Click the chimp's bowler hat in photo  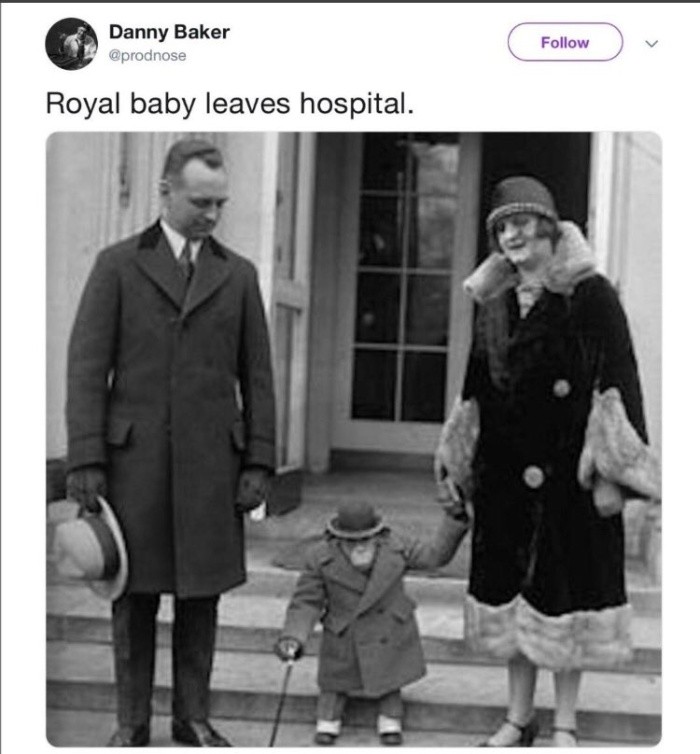coord(355,520)
